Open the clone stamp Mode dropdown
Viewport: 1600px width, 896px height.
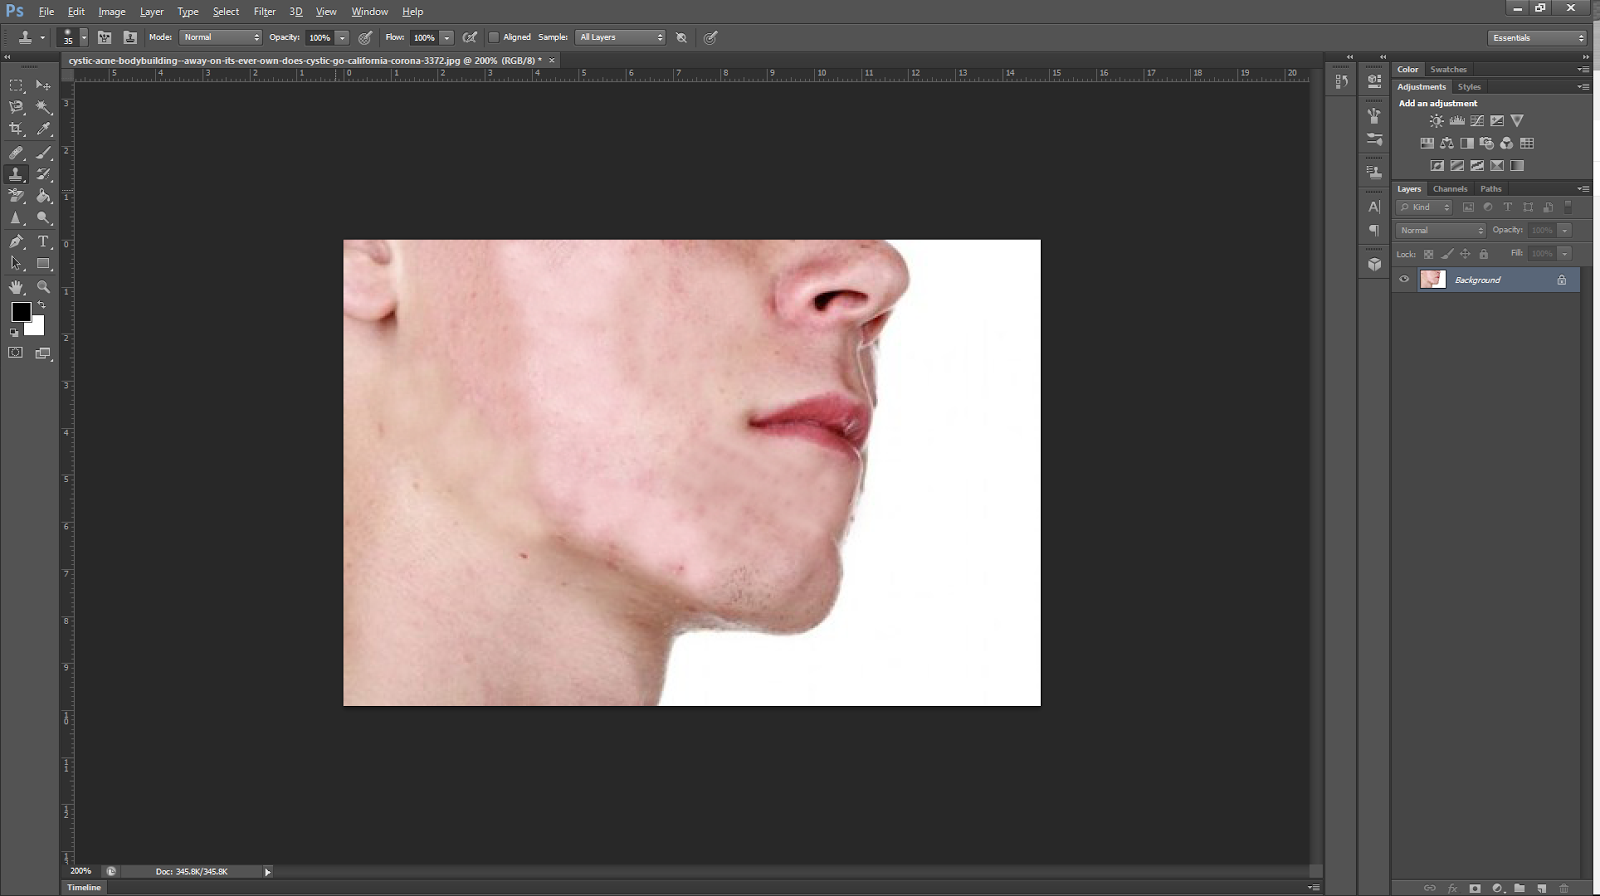coord(220,37)
